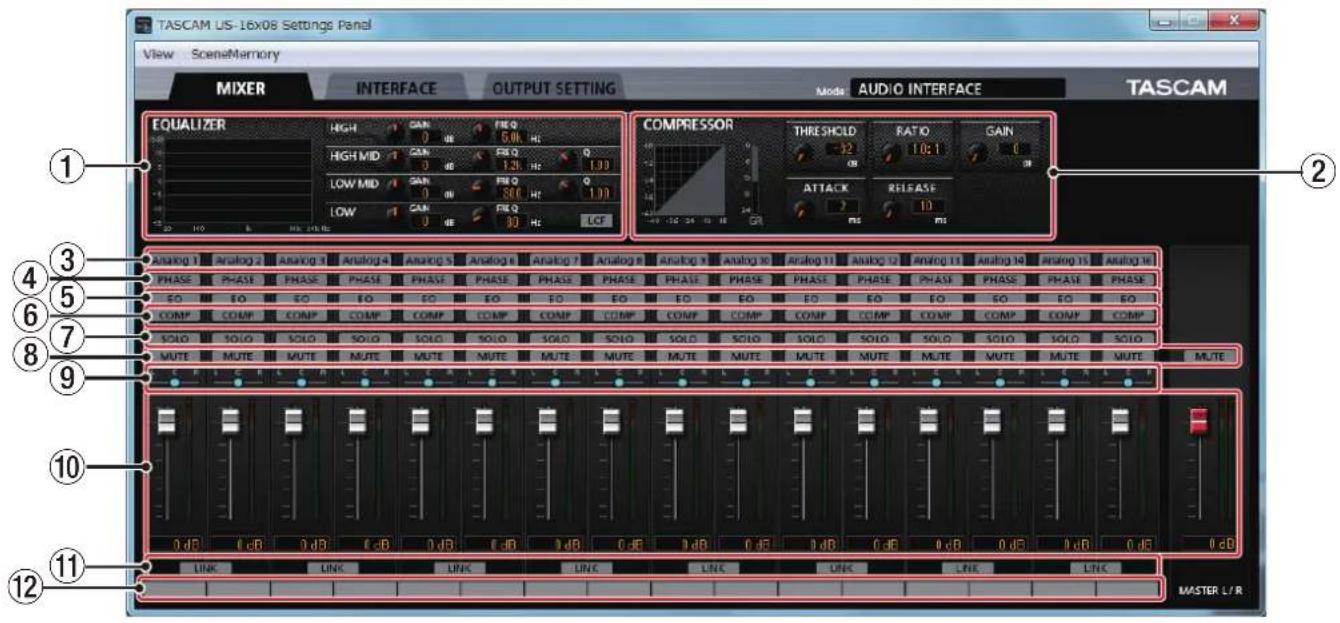Click the equalizer frequency response graph
The height and width of the screenshot is (623, 1340).
pyautogui.click(x=239, y=181)
